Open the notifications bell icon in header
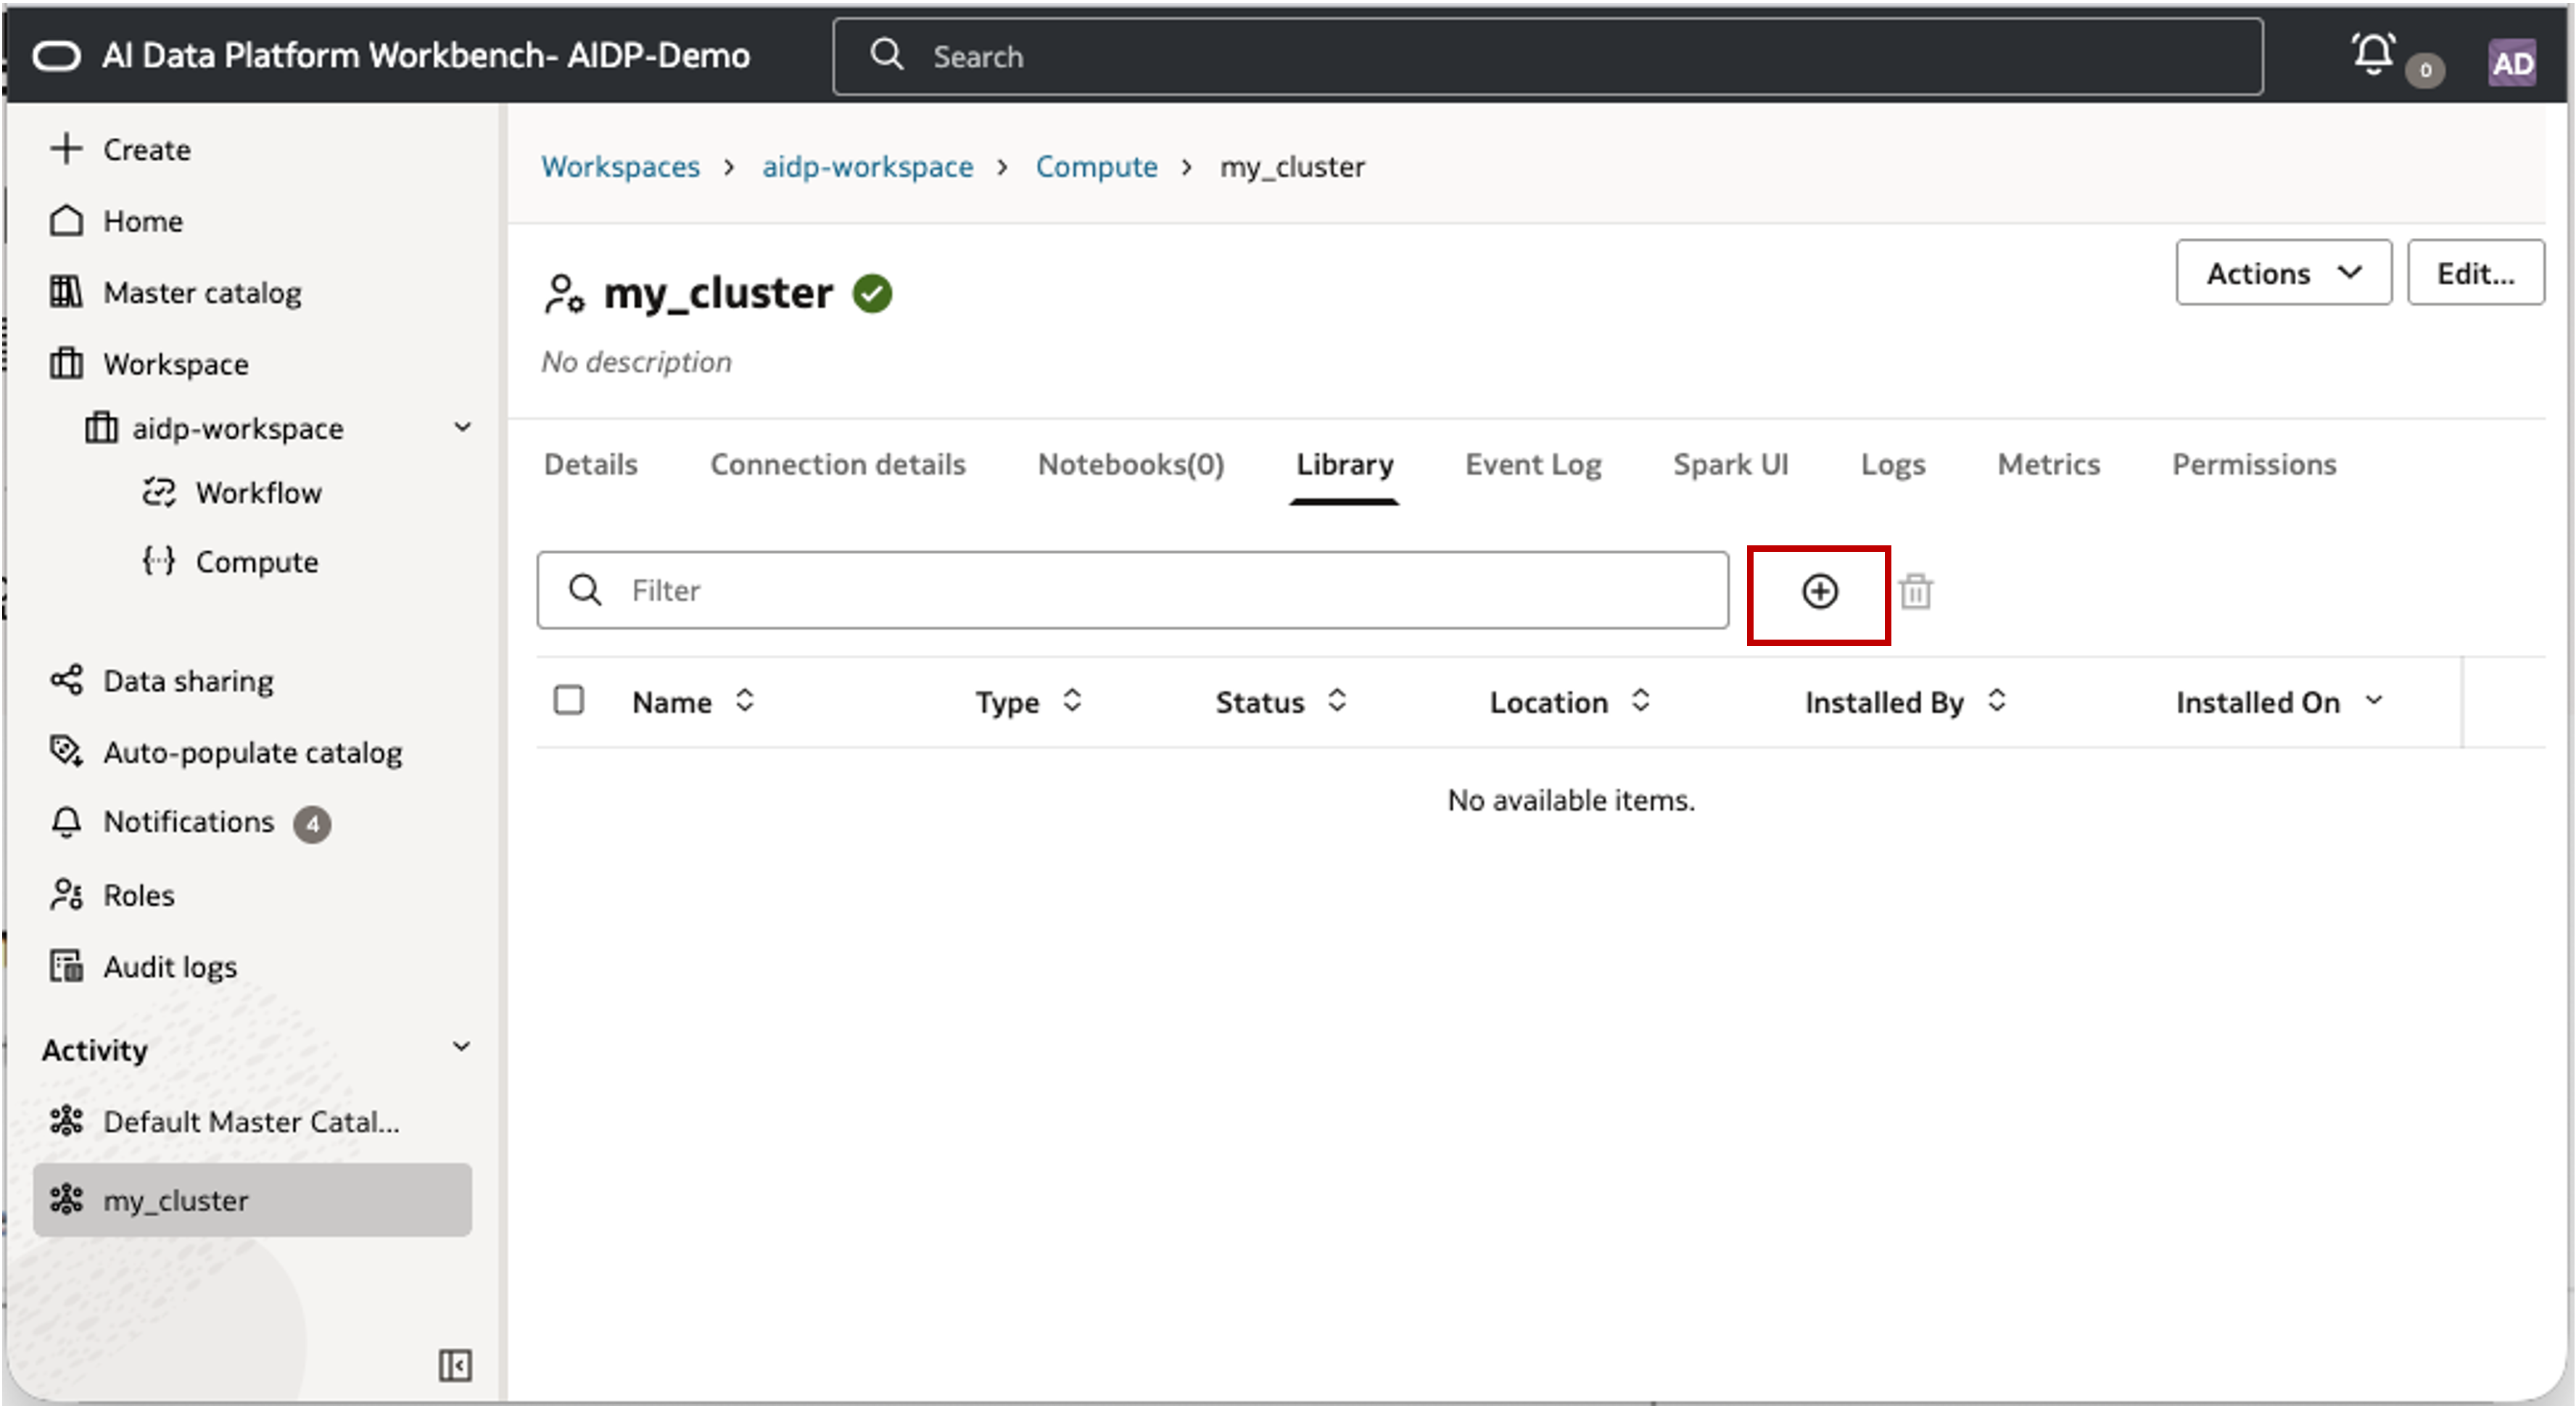 click(x=2373, y=54)
